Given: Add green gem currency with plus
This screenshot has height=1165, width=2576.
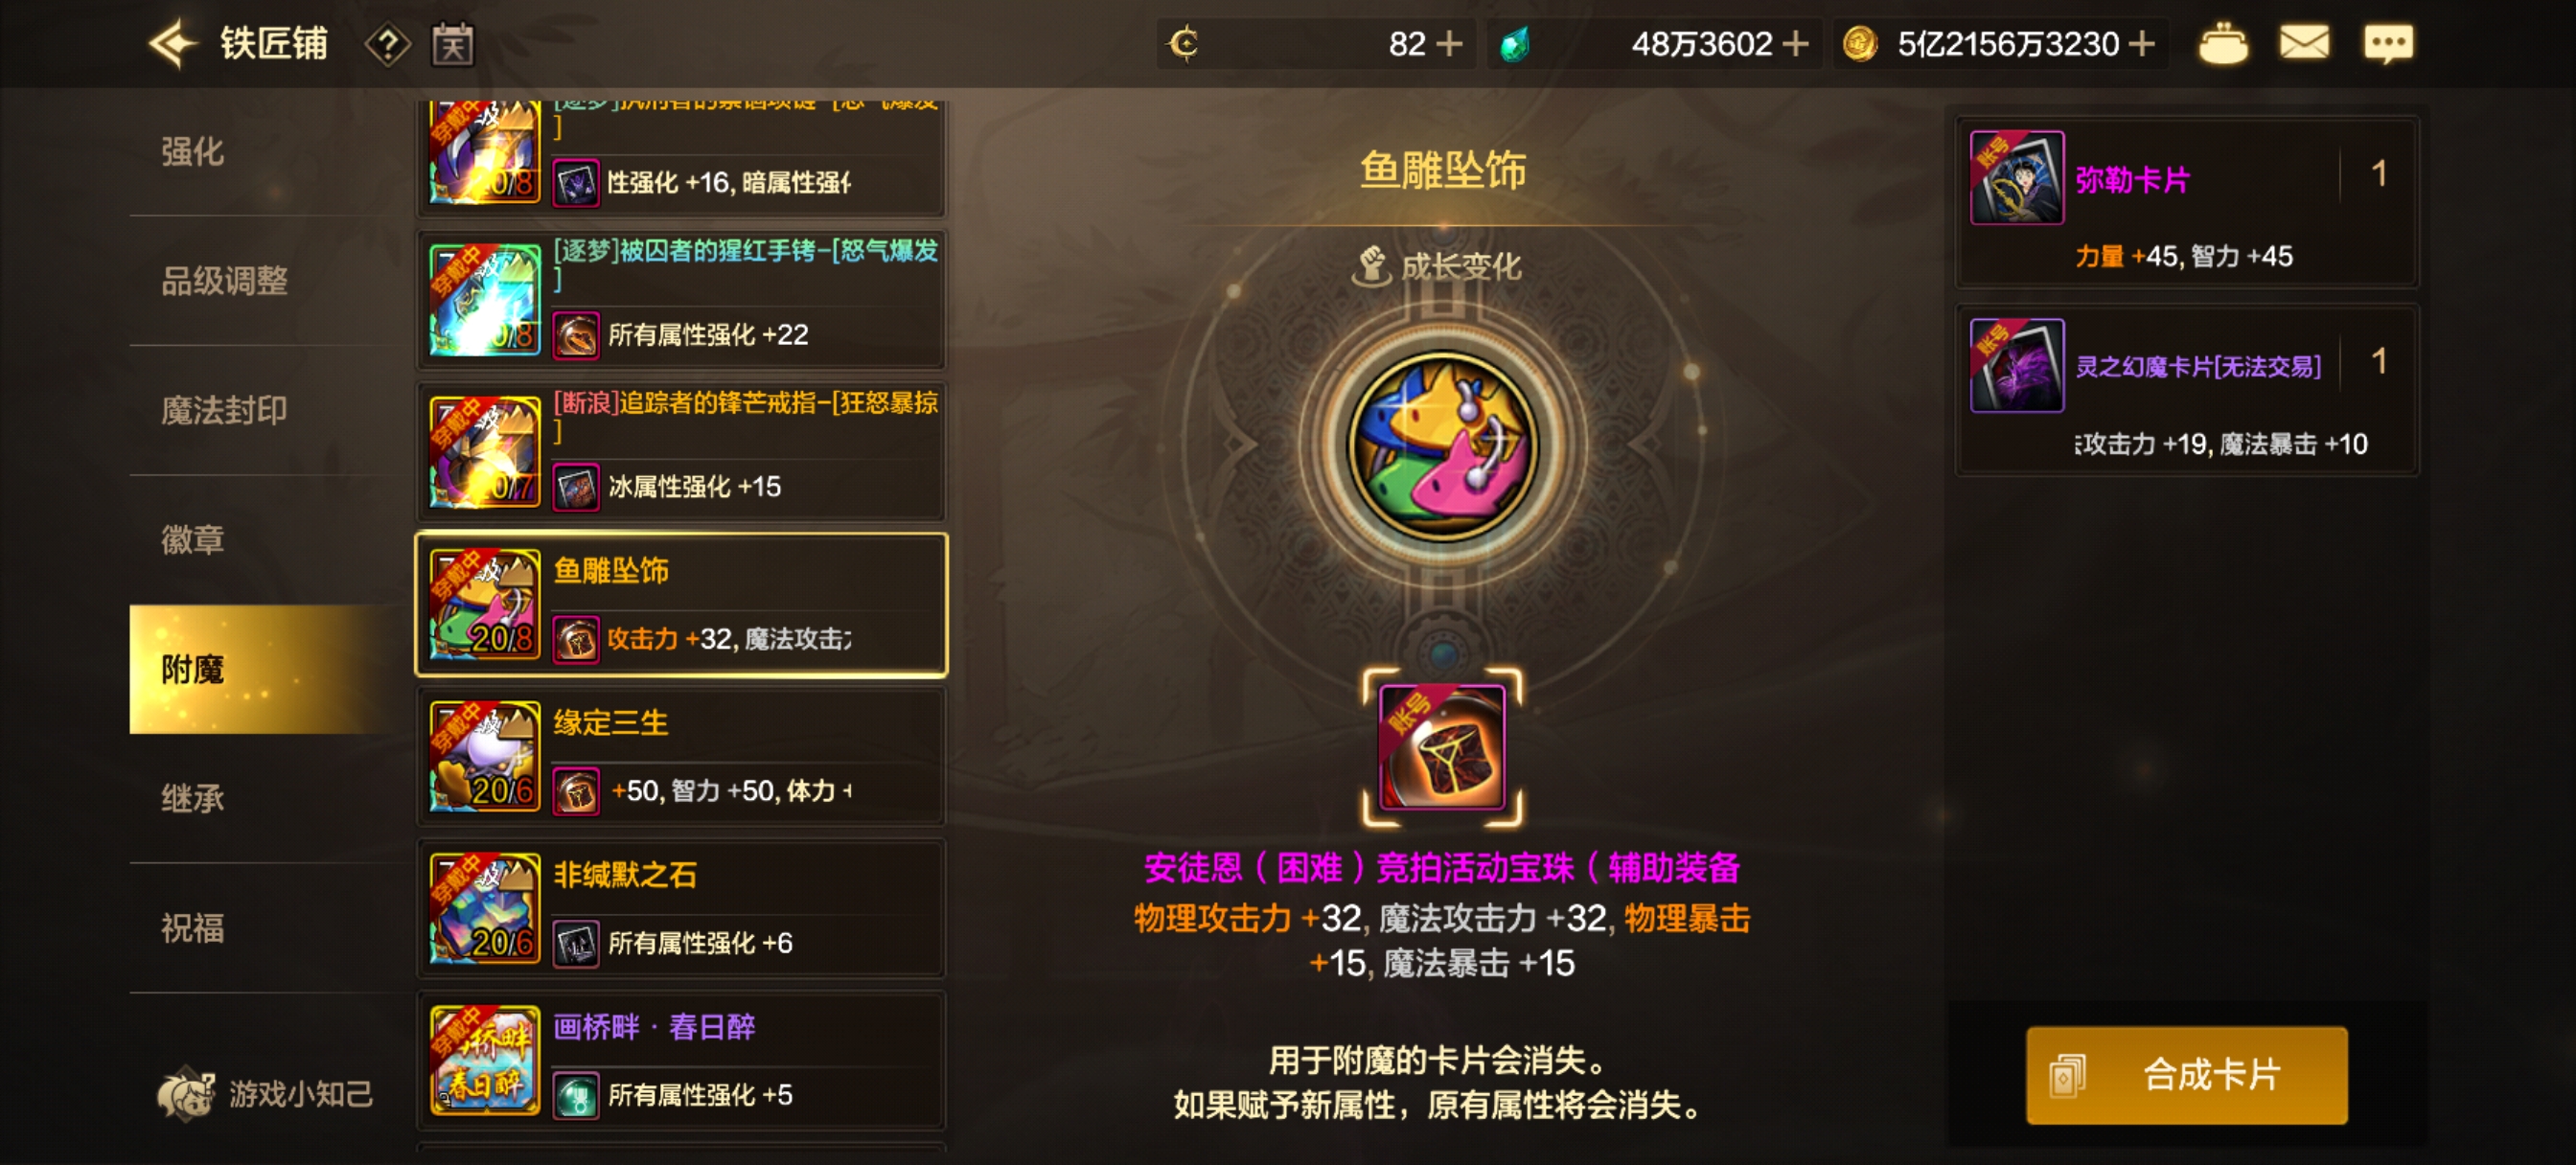Looking at the screenshot, I should click(x=1795, y=44).
